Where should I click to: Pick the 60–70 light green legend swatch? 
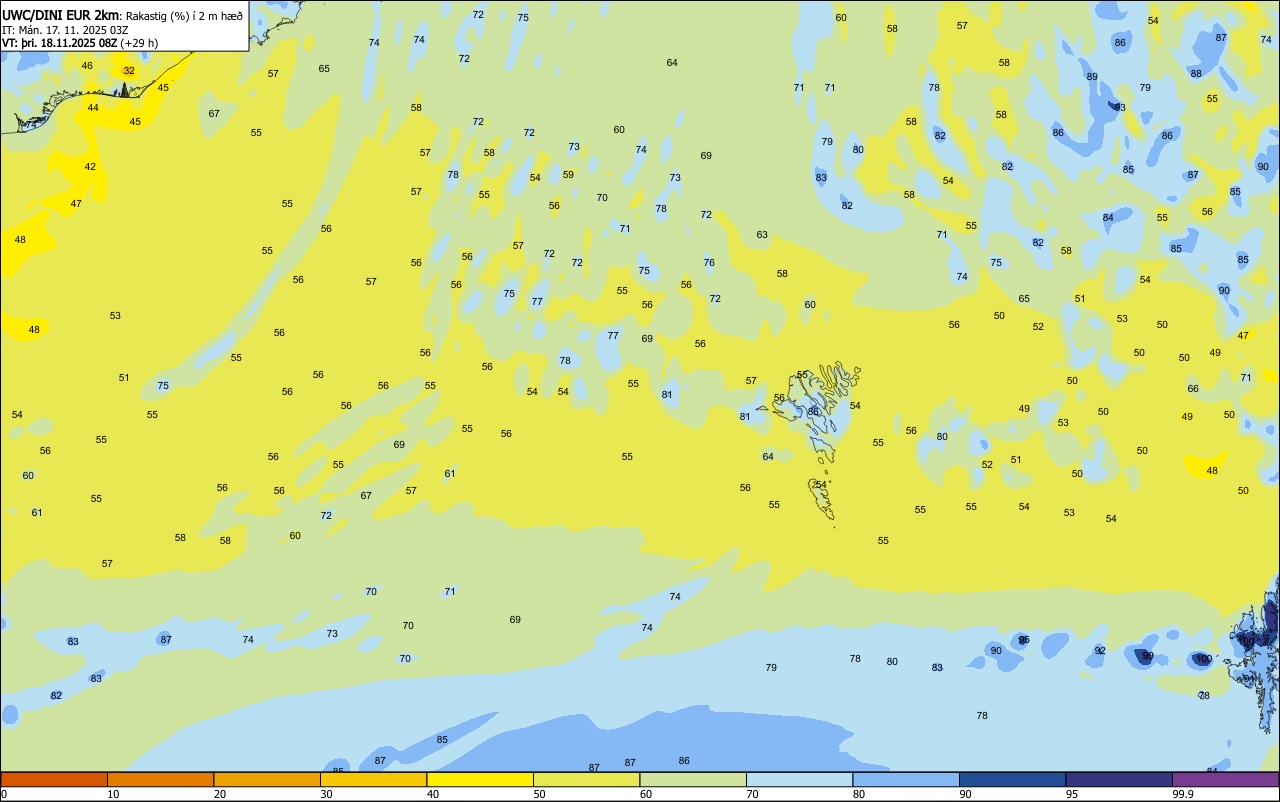pos(693,779)
